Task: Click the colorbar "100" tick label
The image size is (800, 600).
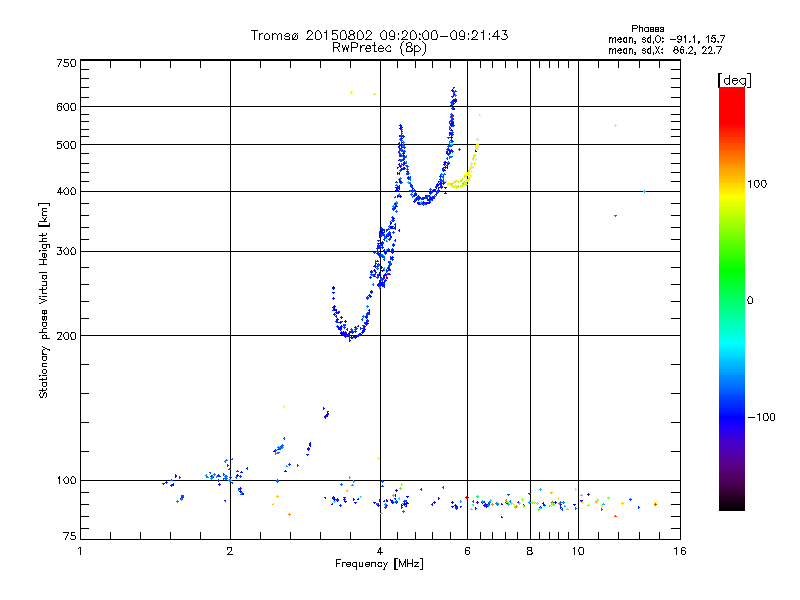Action: coord(757,184)
